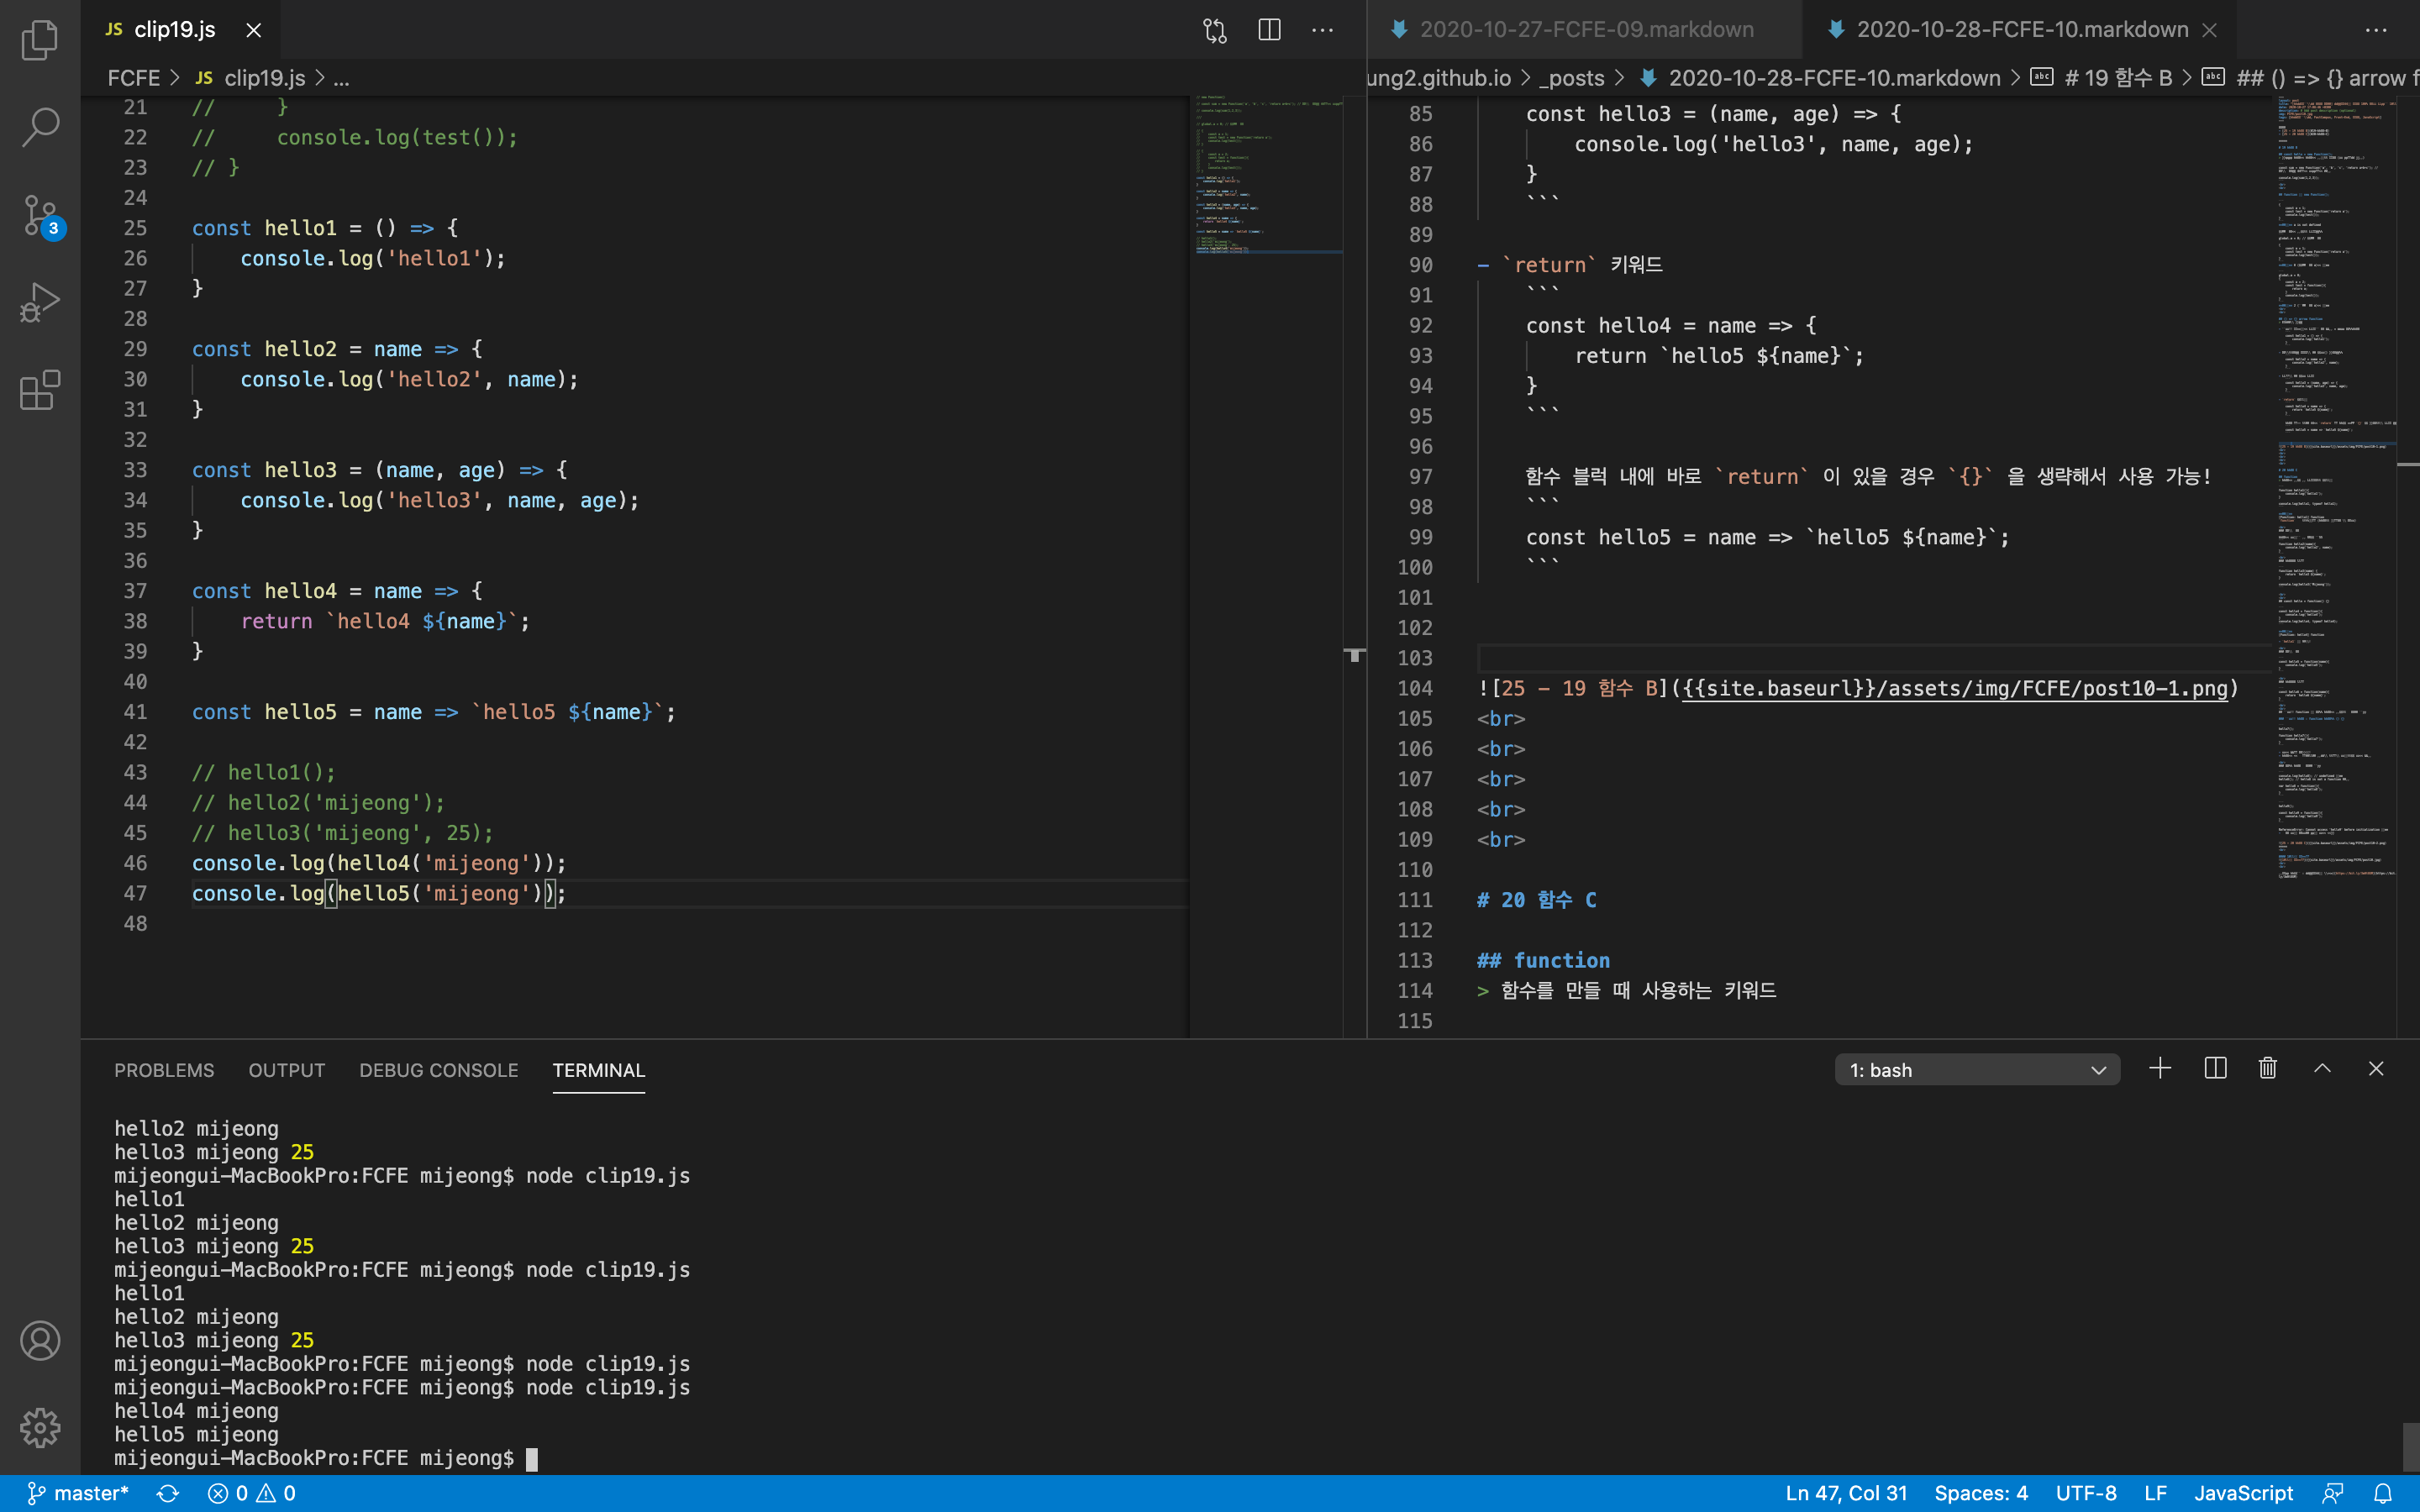Screen dimensions: 2420x1512
Task: Activate the 2020-10-28-FCFE-10.markdown tab
Action: (x=2020, y=30)
